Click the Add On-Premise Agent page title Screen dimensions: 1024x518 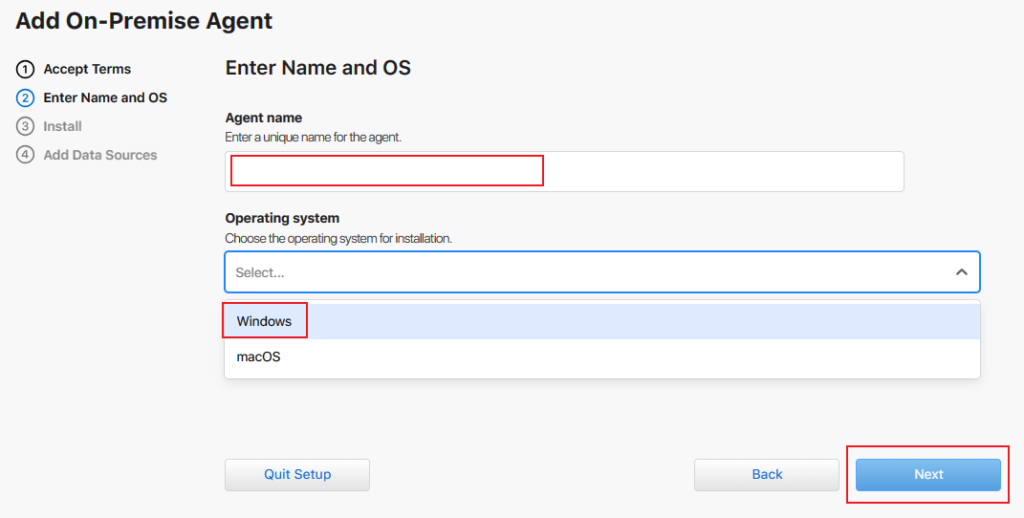(x=144, y=20)
